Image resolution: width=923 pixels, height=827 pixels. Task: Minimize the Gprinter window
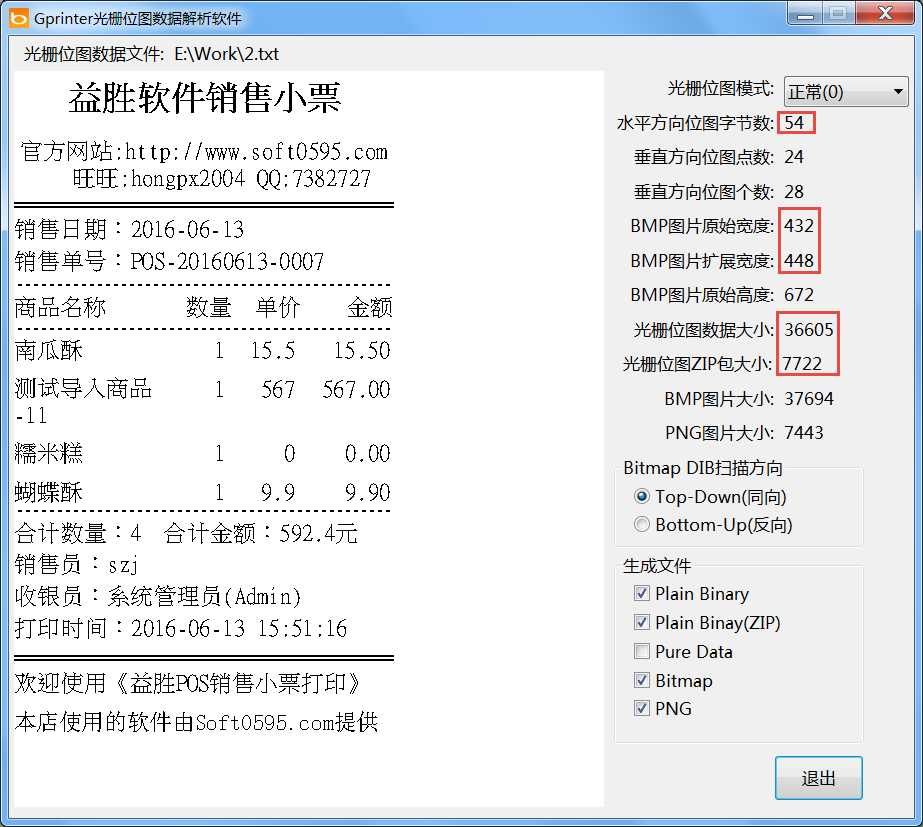point(804,13)
